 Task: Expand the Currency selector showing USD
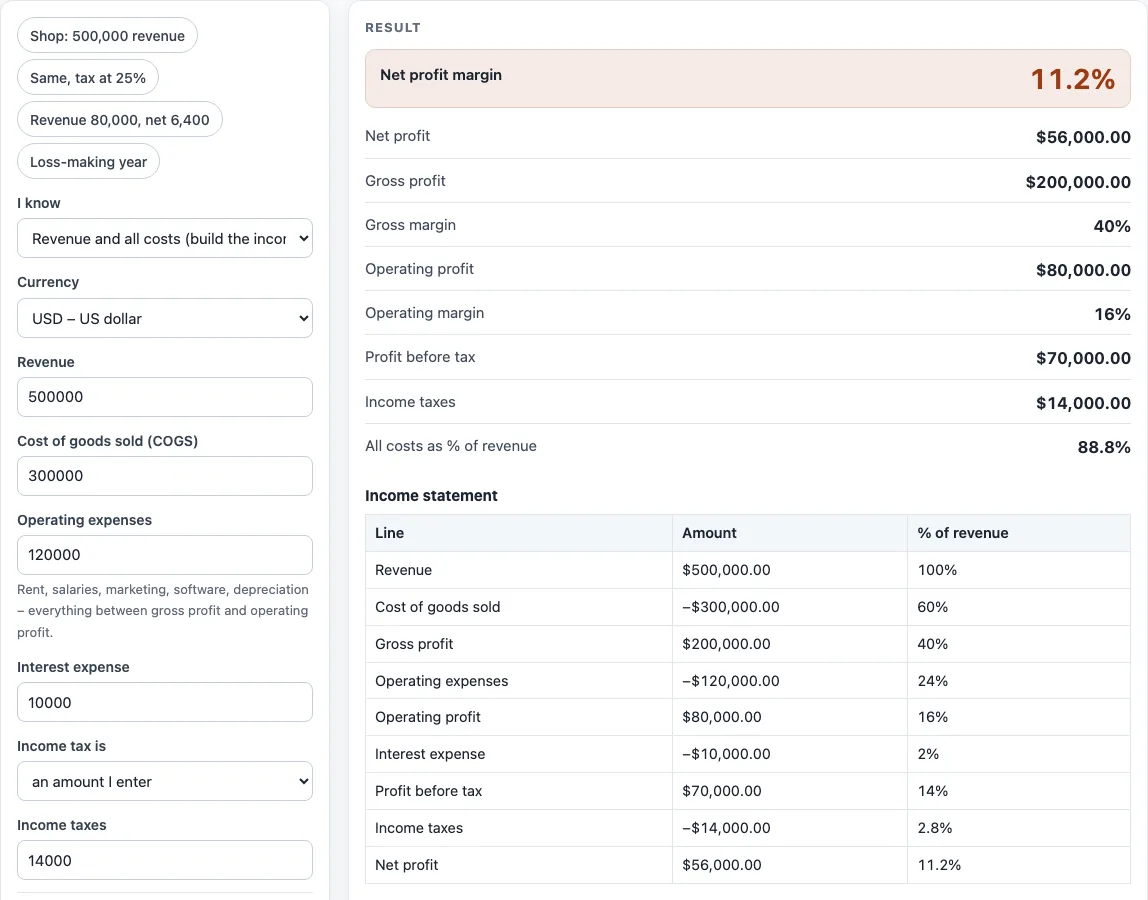(x=165, y=318)
